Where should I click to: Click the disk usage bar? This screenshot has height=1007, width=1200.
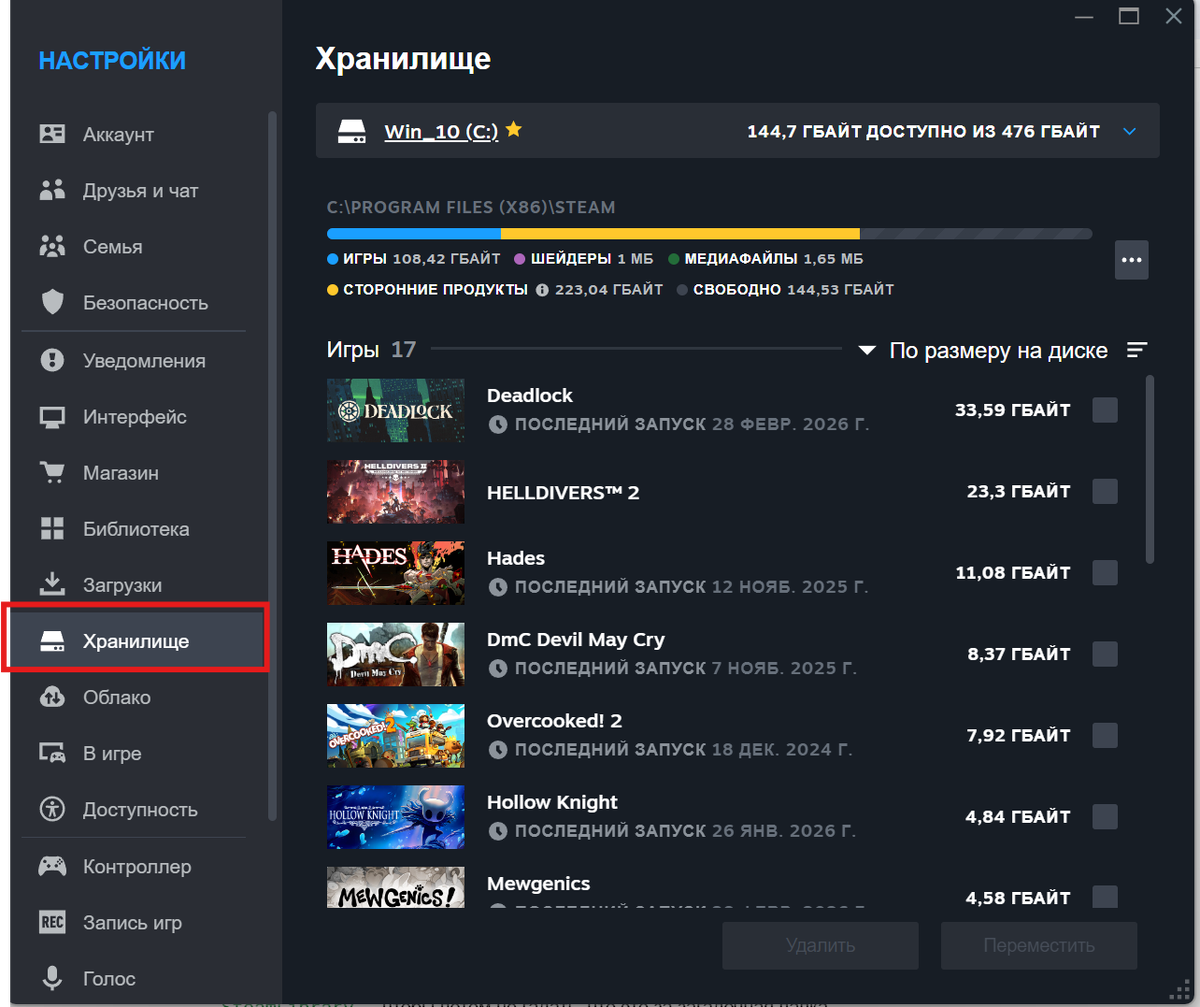coord(709,233)
